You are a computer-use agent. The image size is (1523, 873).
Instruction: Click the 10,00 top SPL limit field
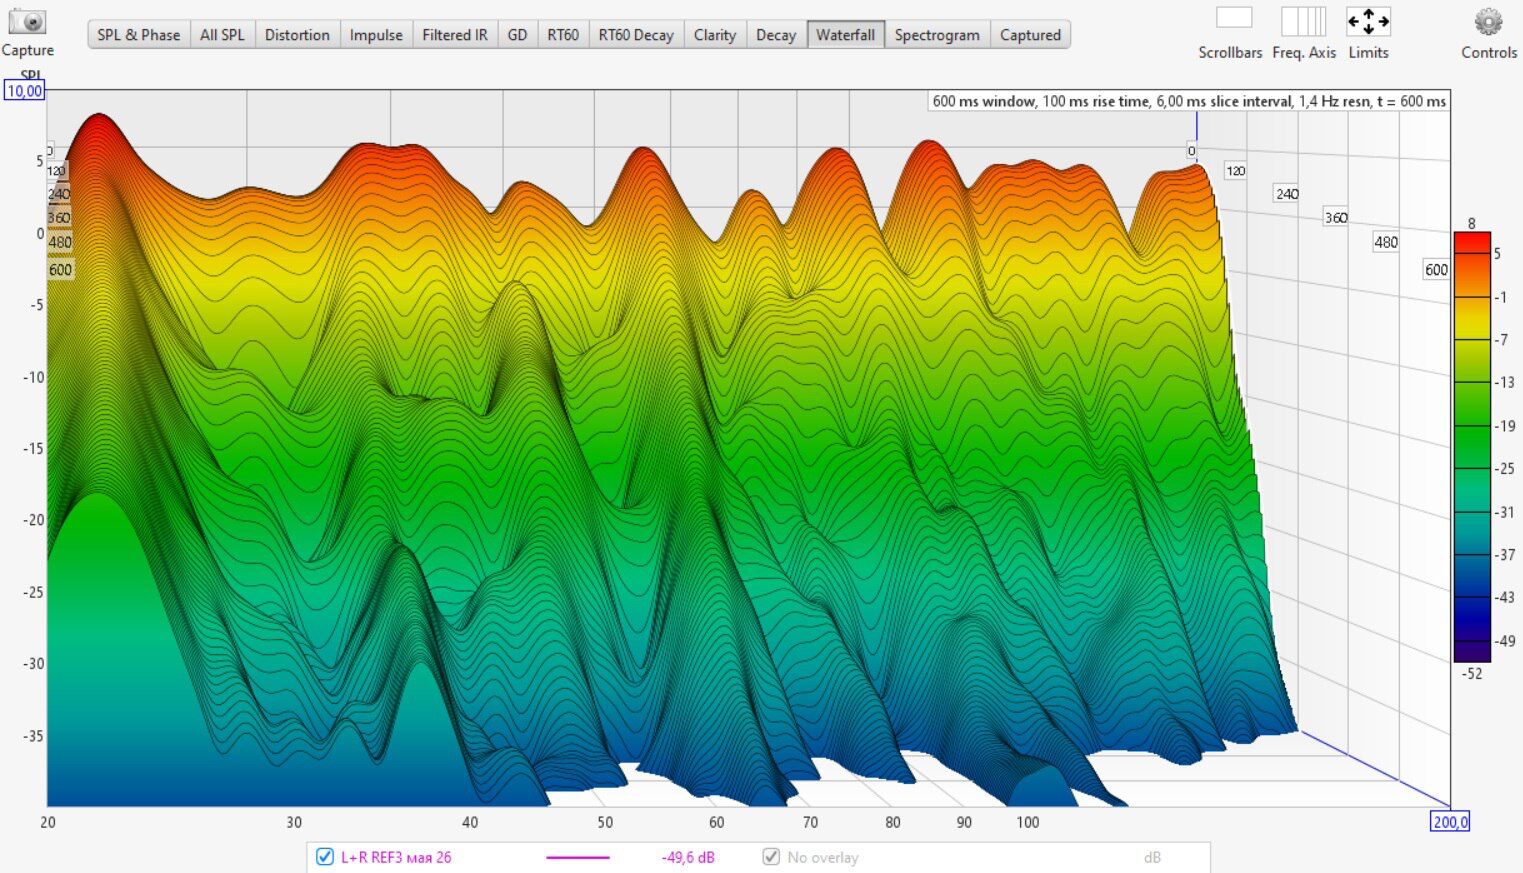coord(25,91)
